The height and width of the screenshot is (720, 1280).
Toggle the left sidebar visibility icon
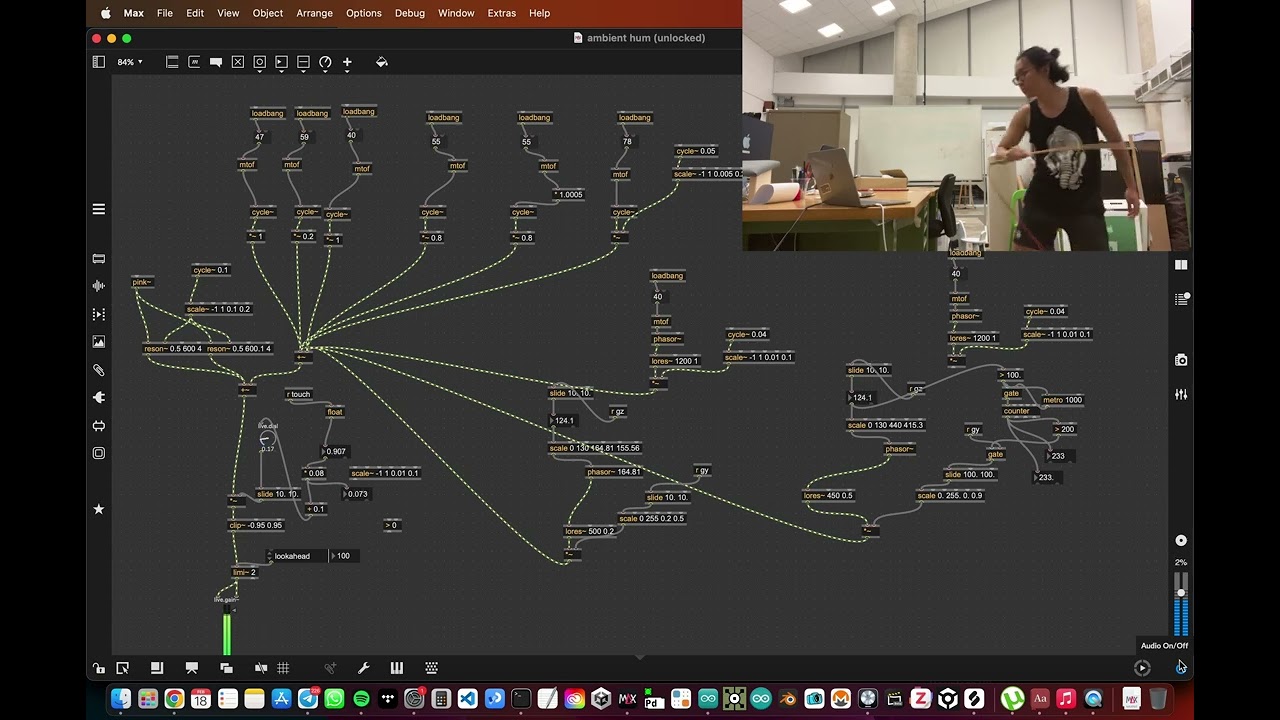99,62
